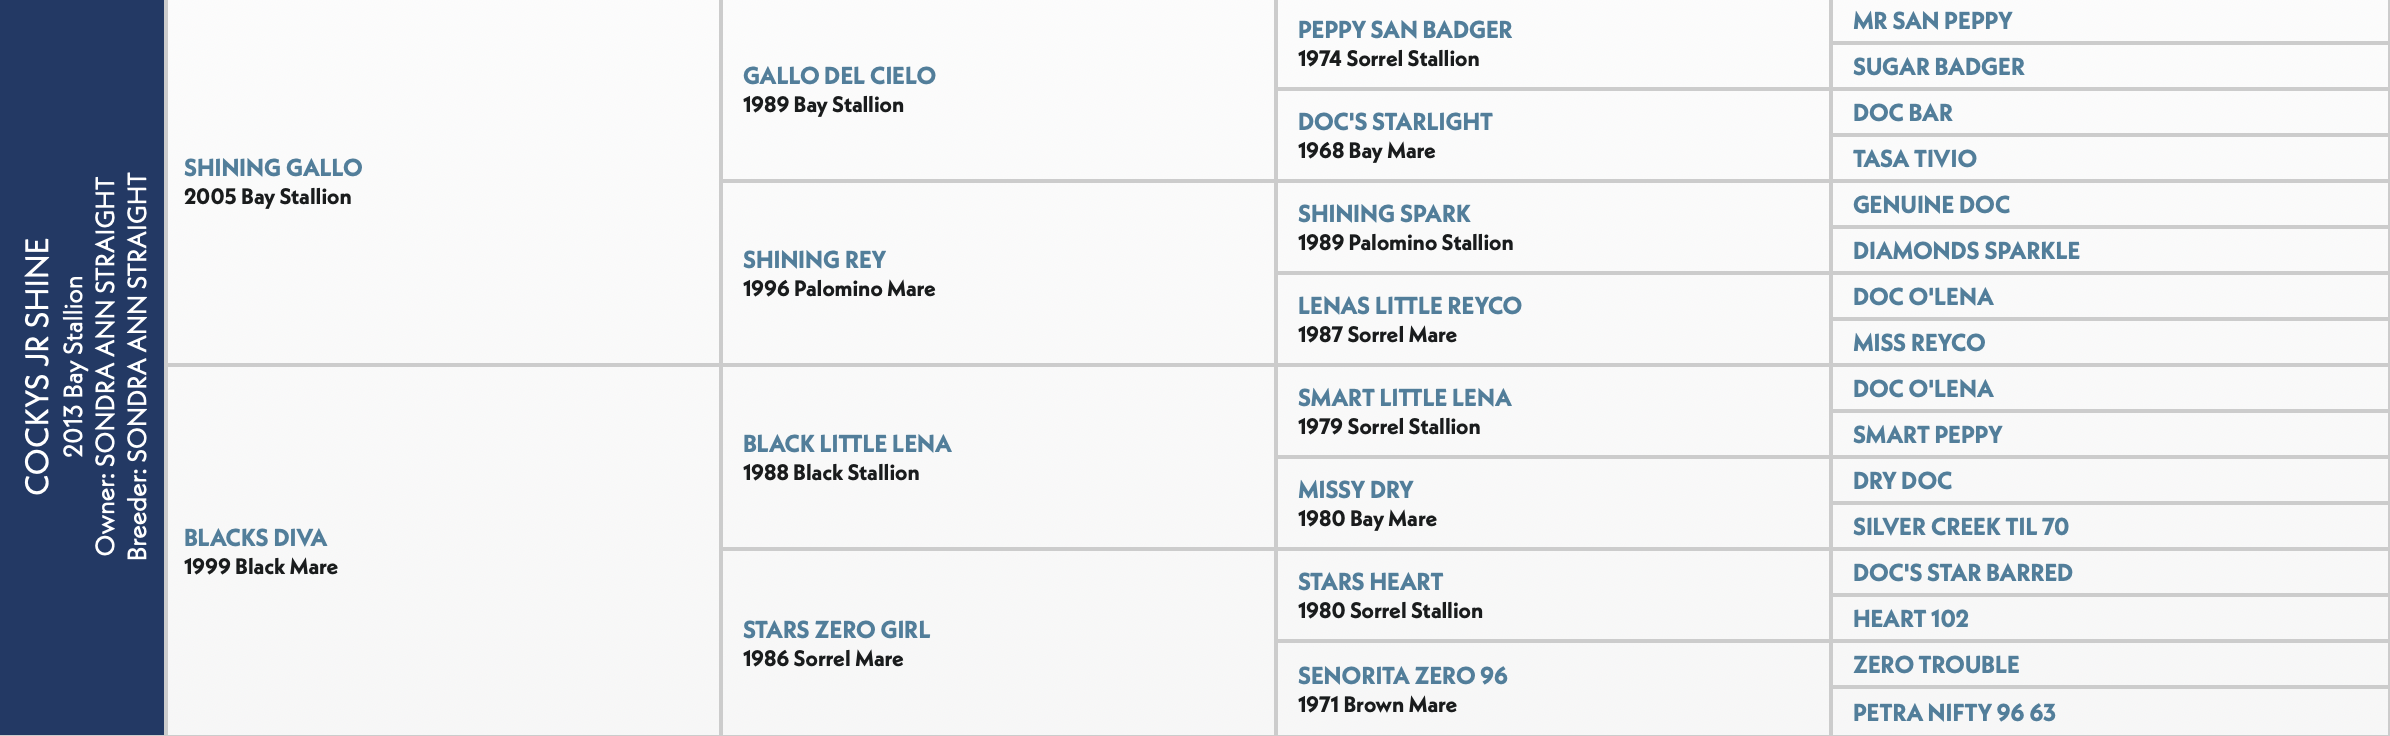Click the DOC'S STARLIGHT mare link

pyautogui.click(x=1395, y=122)
